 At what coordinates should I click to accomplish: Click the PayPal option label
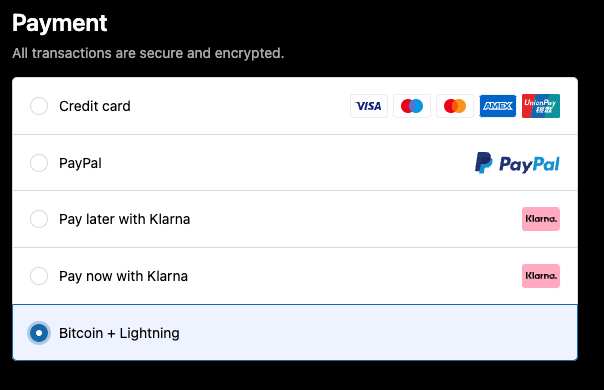[x=80, y=163]
